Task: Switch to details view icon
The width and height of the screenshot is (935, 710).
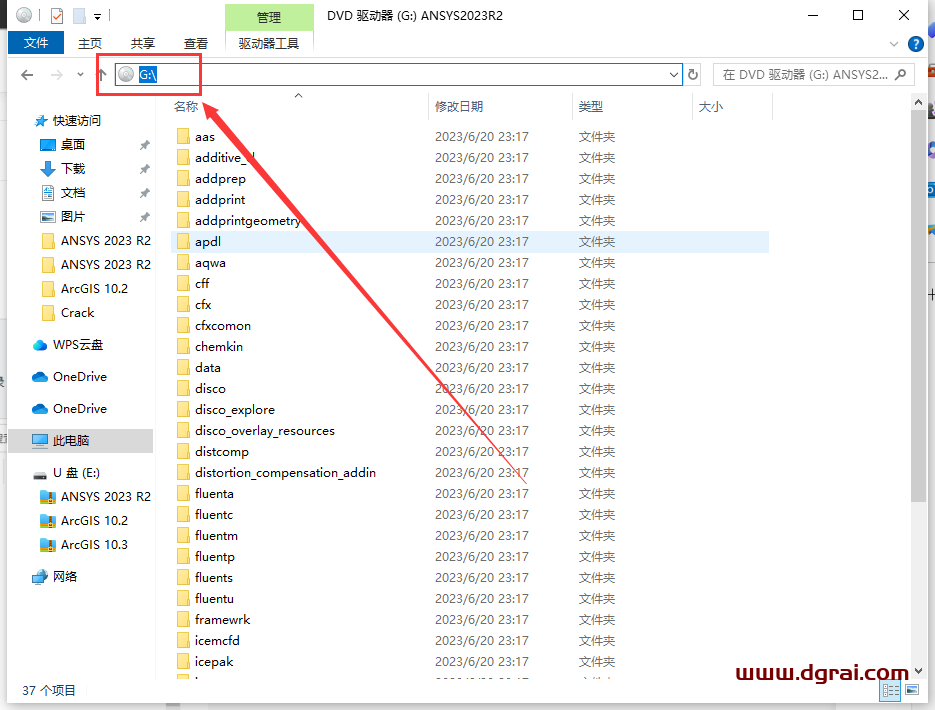Action: click(x=891, y=690)
